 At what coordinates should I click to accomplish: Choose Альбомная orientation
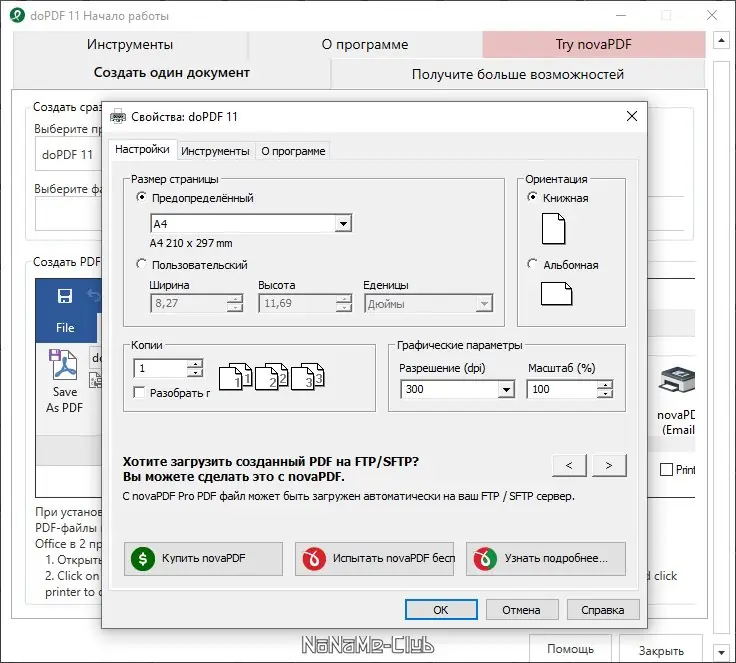click(532, 264)
